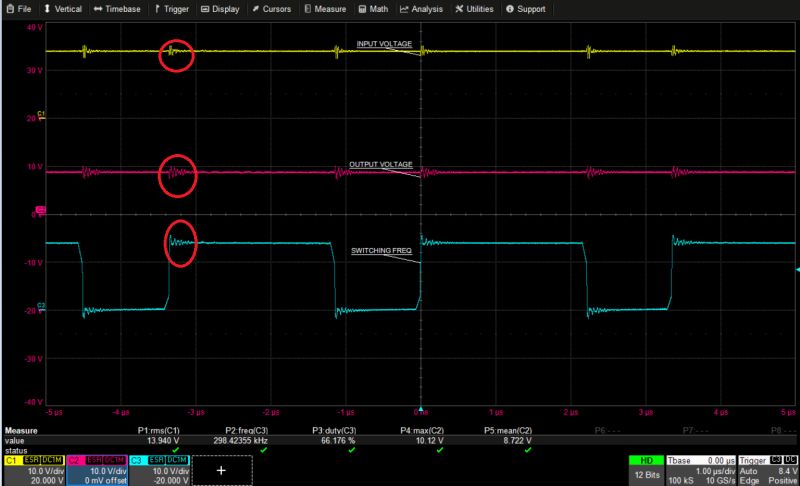This screenshot has width=800, height=486.
Task: Open the Trigger menu
Action: tap(171, 9)
